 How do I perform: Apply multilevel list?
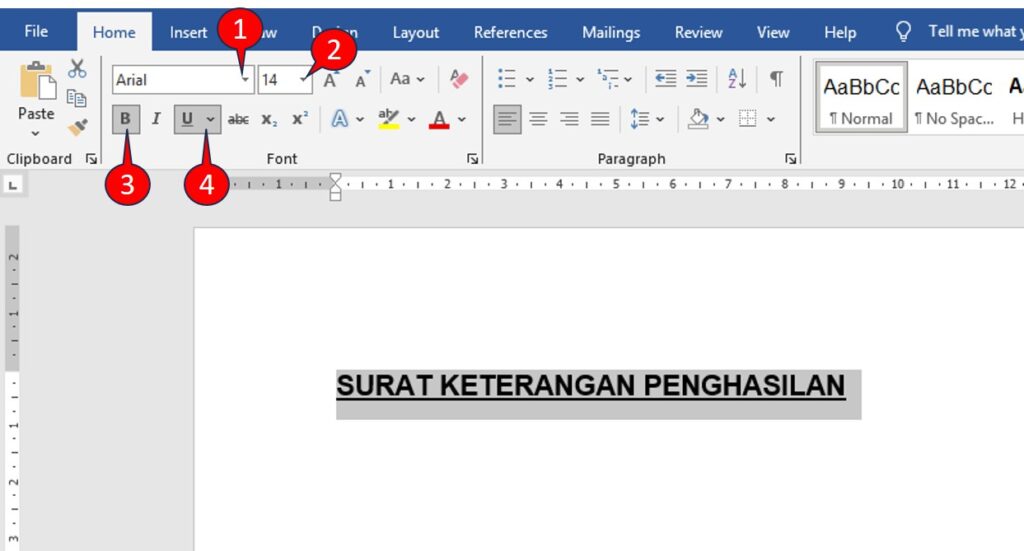point(607,80)
